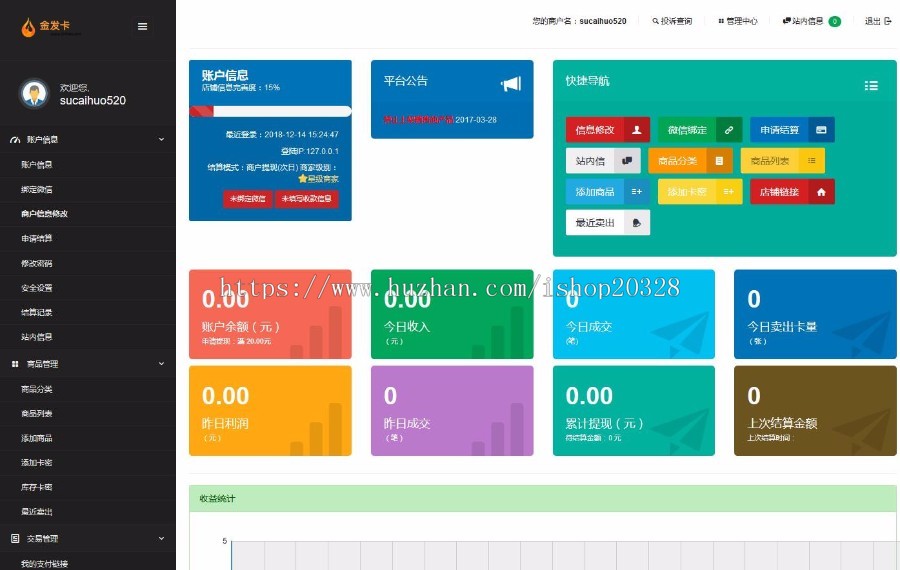Screen dimensions: 900x570
Task: Click the 登陆IP:127.0.0.1 text
Action: (309, 151)
